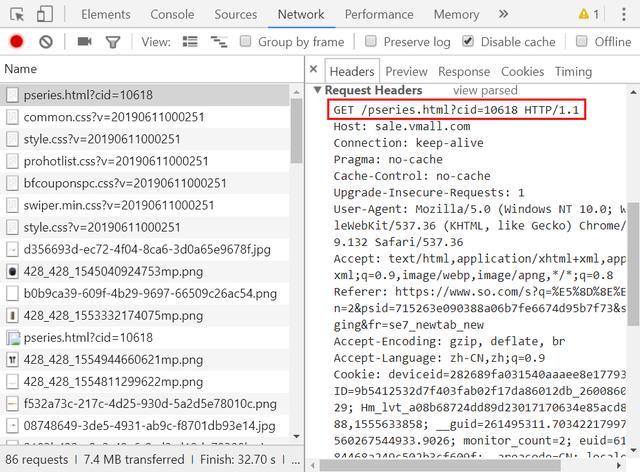Tick the Offline checkbox

tap(582, 41)
